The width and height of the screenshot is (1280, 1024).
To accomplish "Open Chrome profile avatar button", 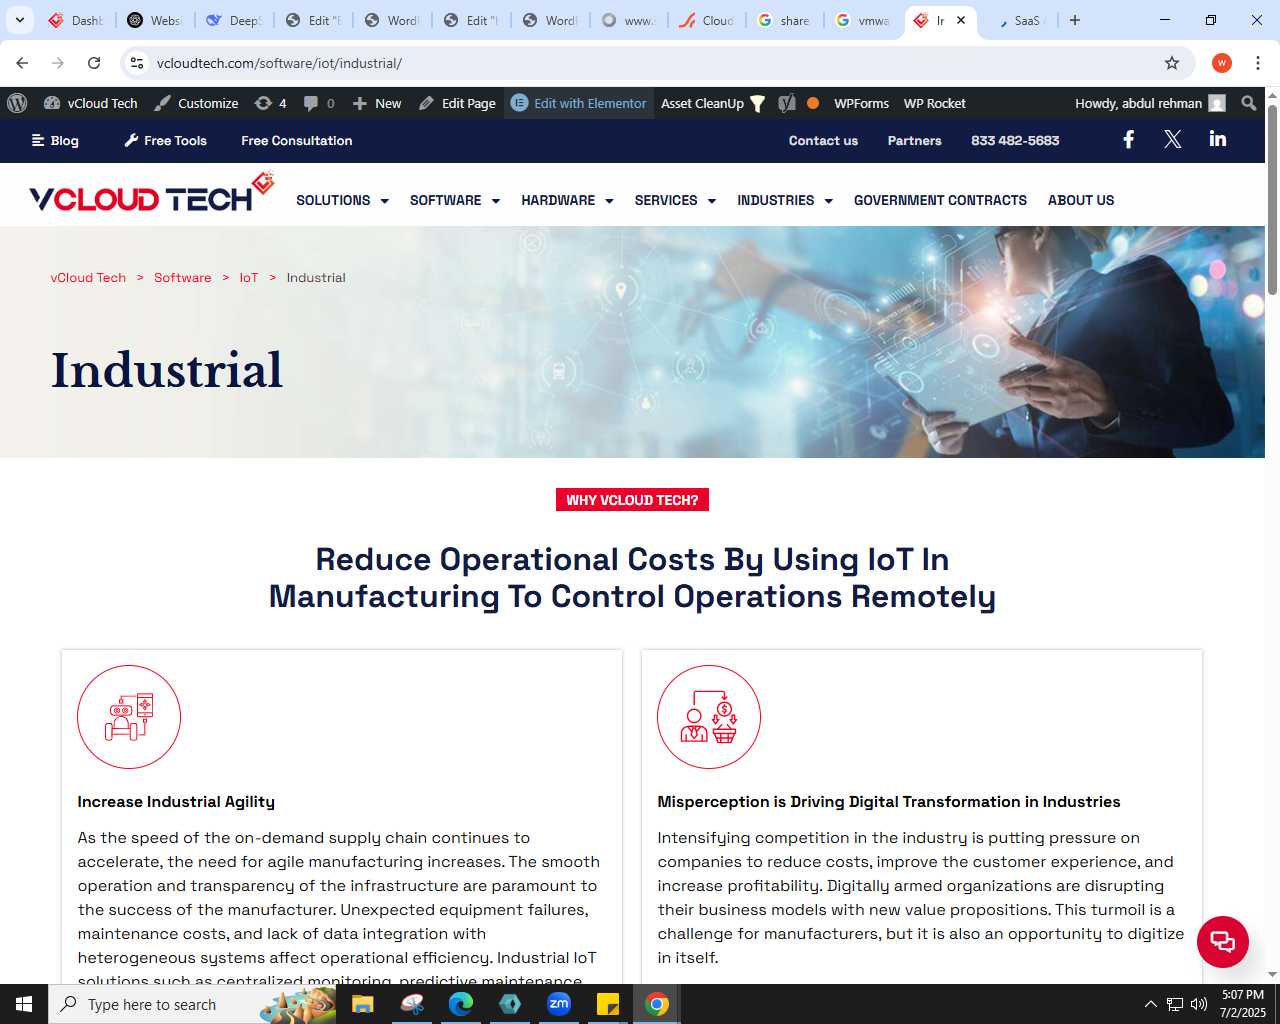I will tap(1222, 63).
